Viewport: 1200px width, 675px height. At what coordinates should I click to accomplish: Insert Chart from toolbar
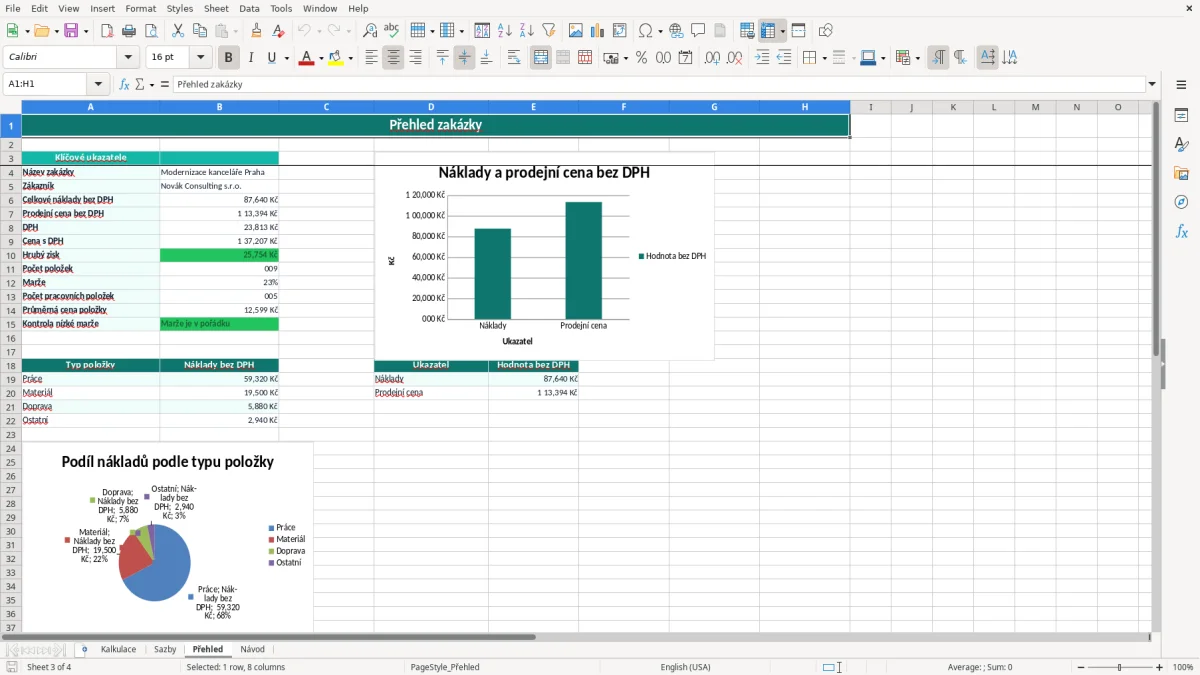[597, 31]
